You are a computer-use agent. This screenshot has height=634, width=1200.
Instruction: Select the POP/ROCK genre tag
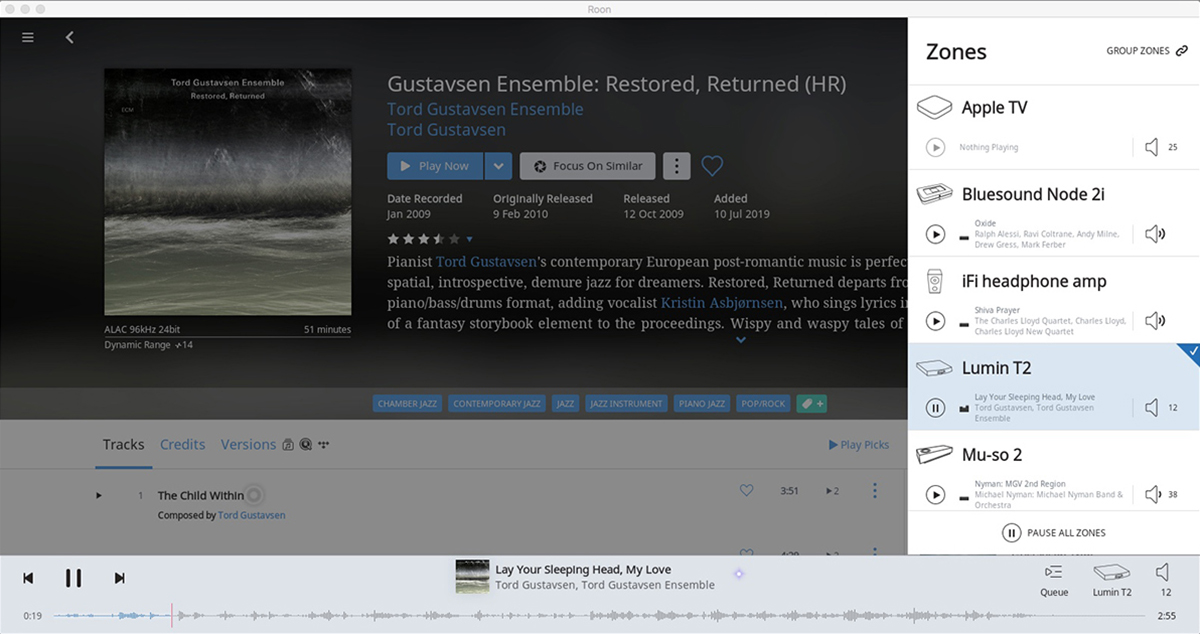[x=763, y=404]
